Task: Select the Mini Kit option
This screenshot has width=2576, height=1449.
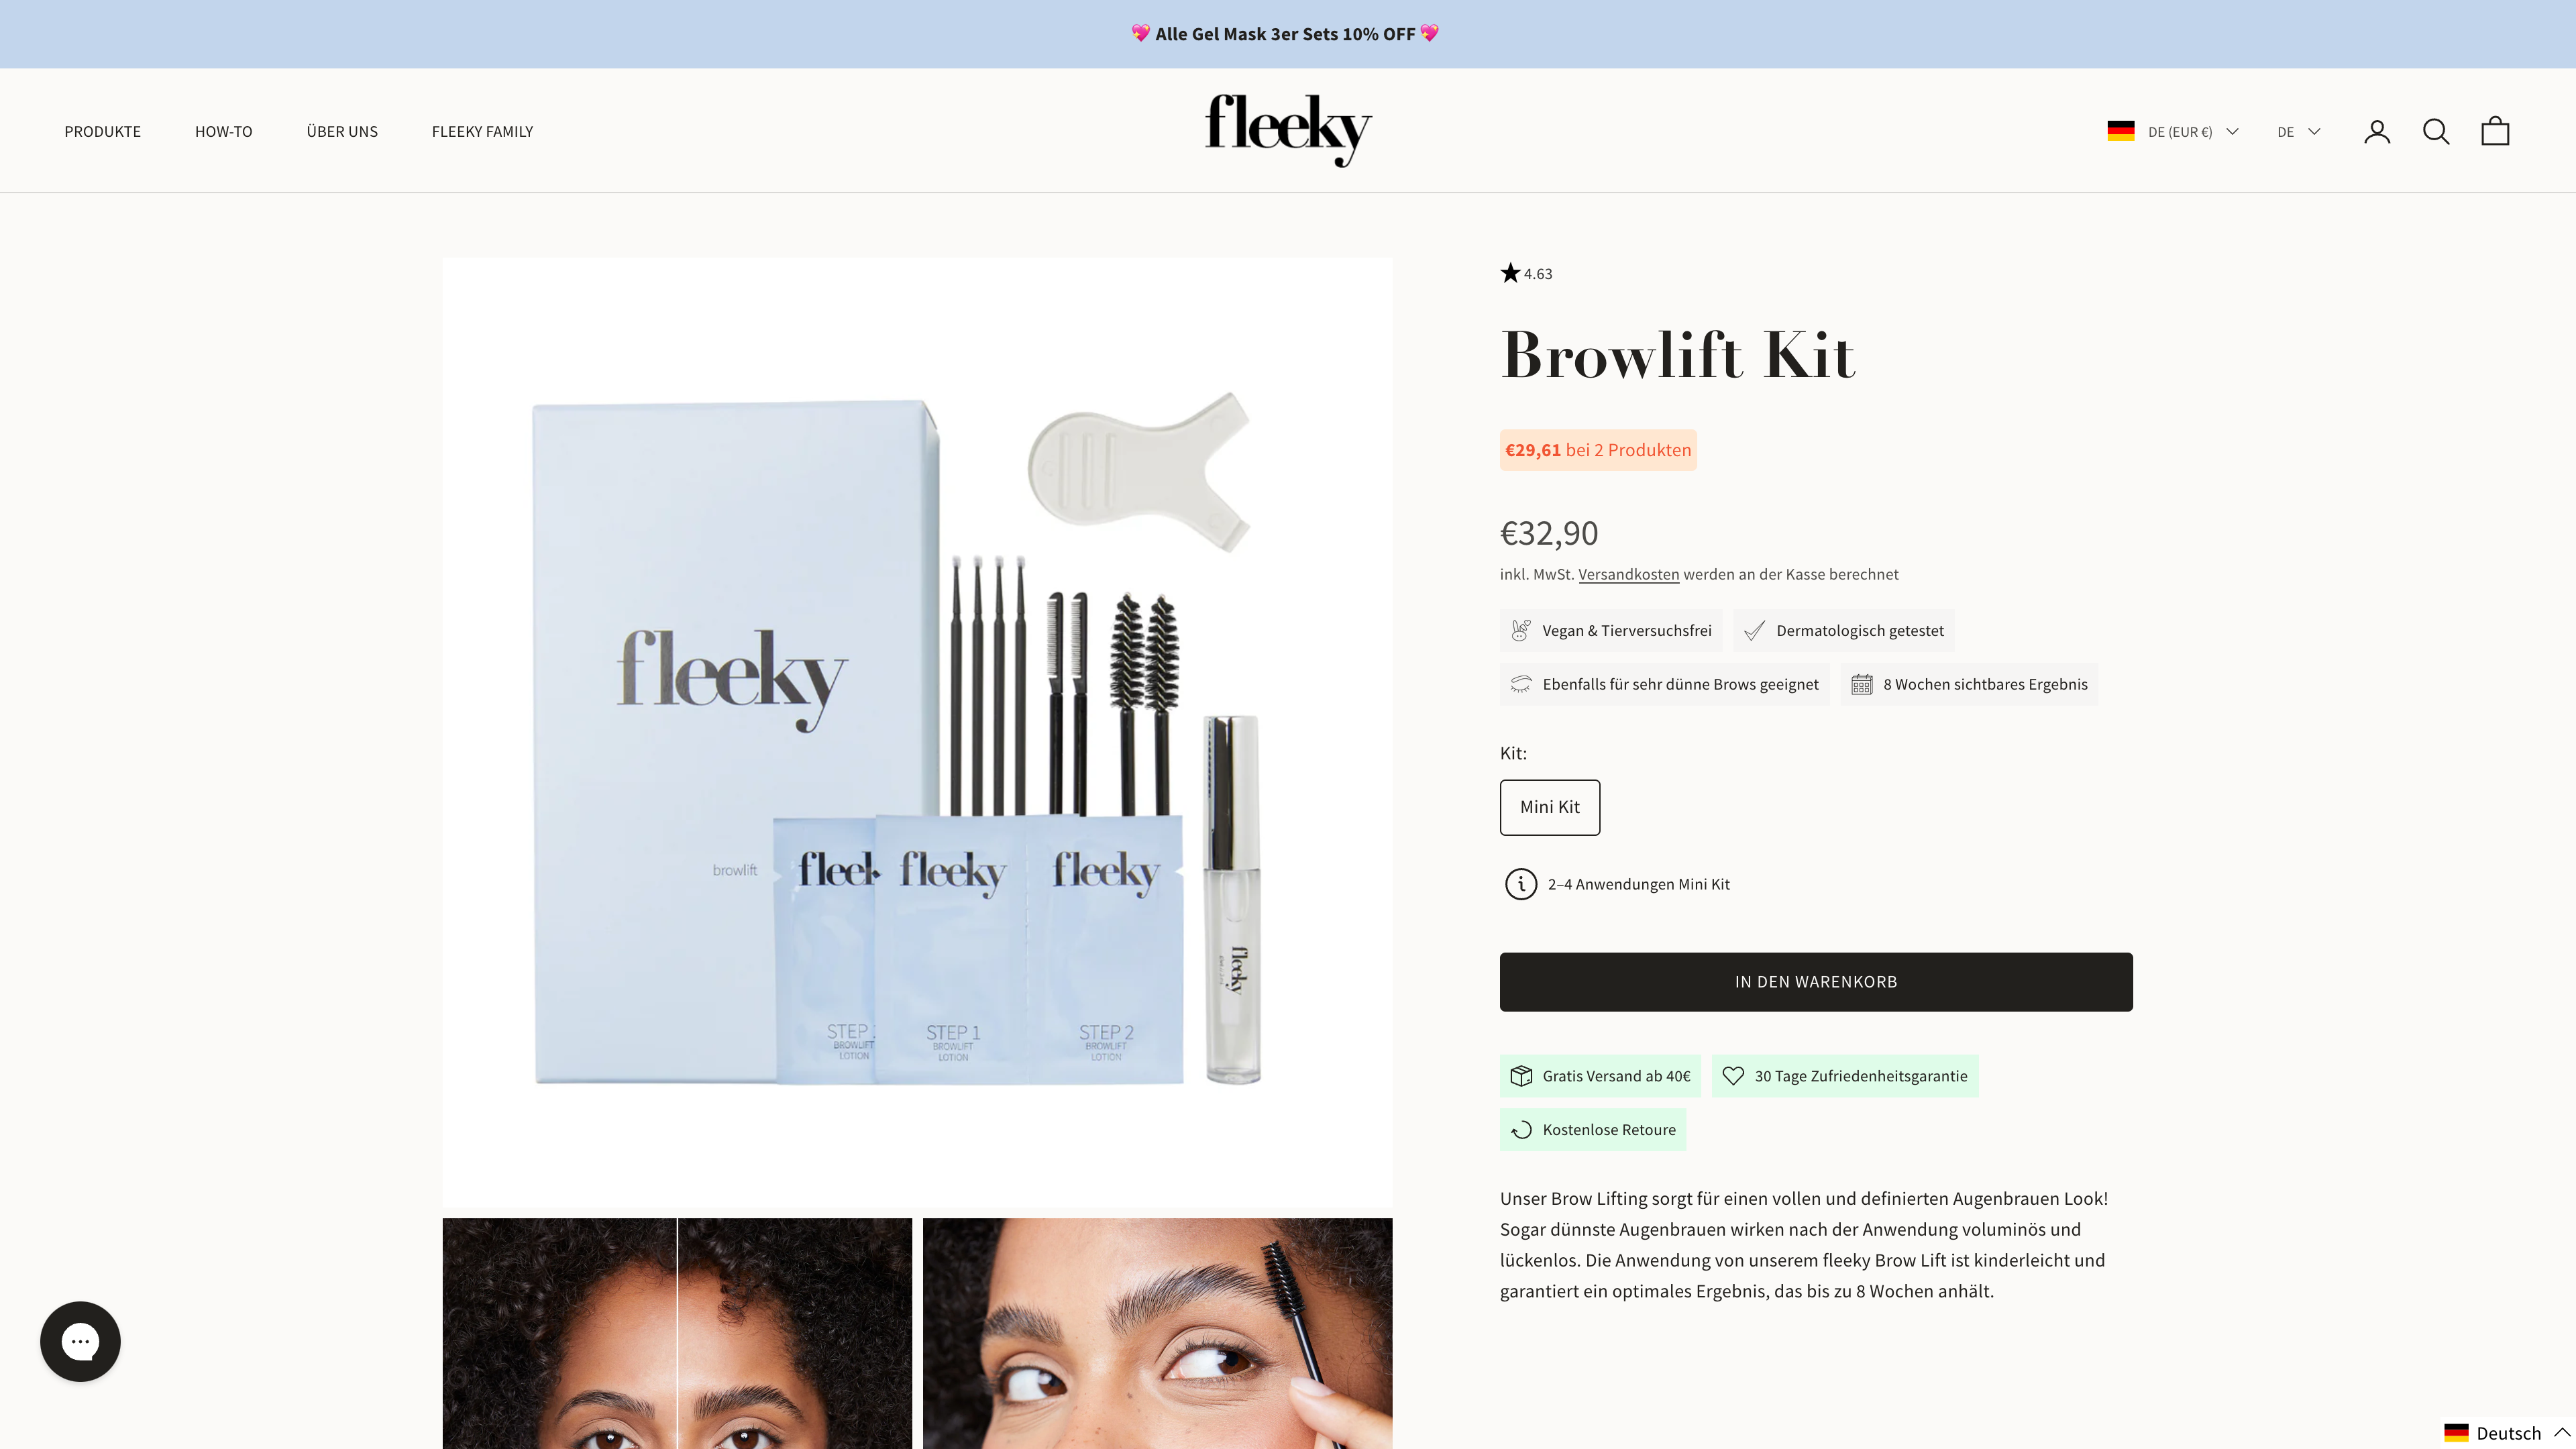Action: pos(1550,807)
